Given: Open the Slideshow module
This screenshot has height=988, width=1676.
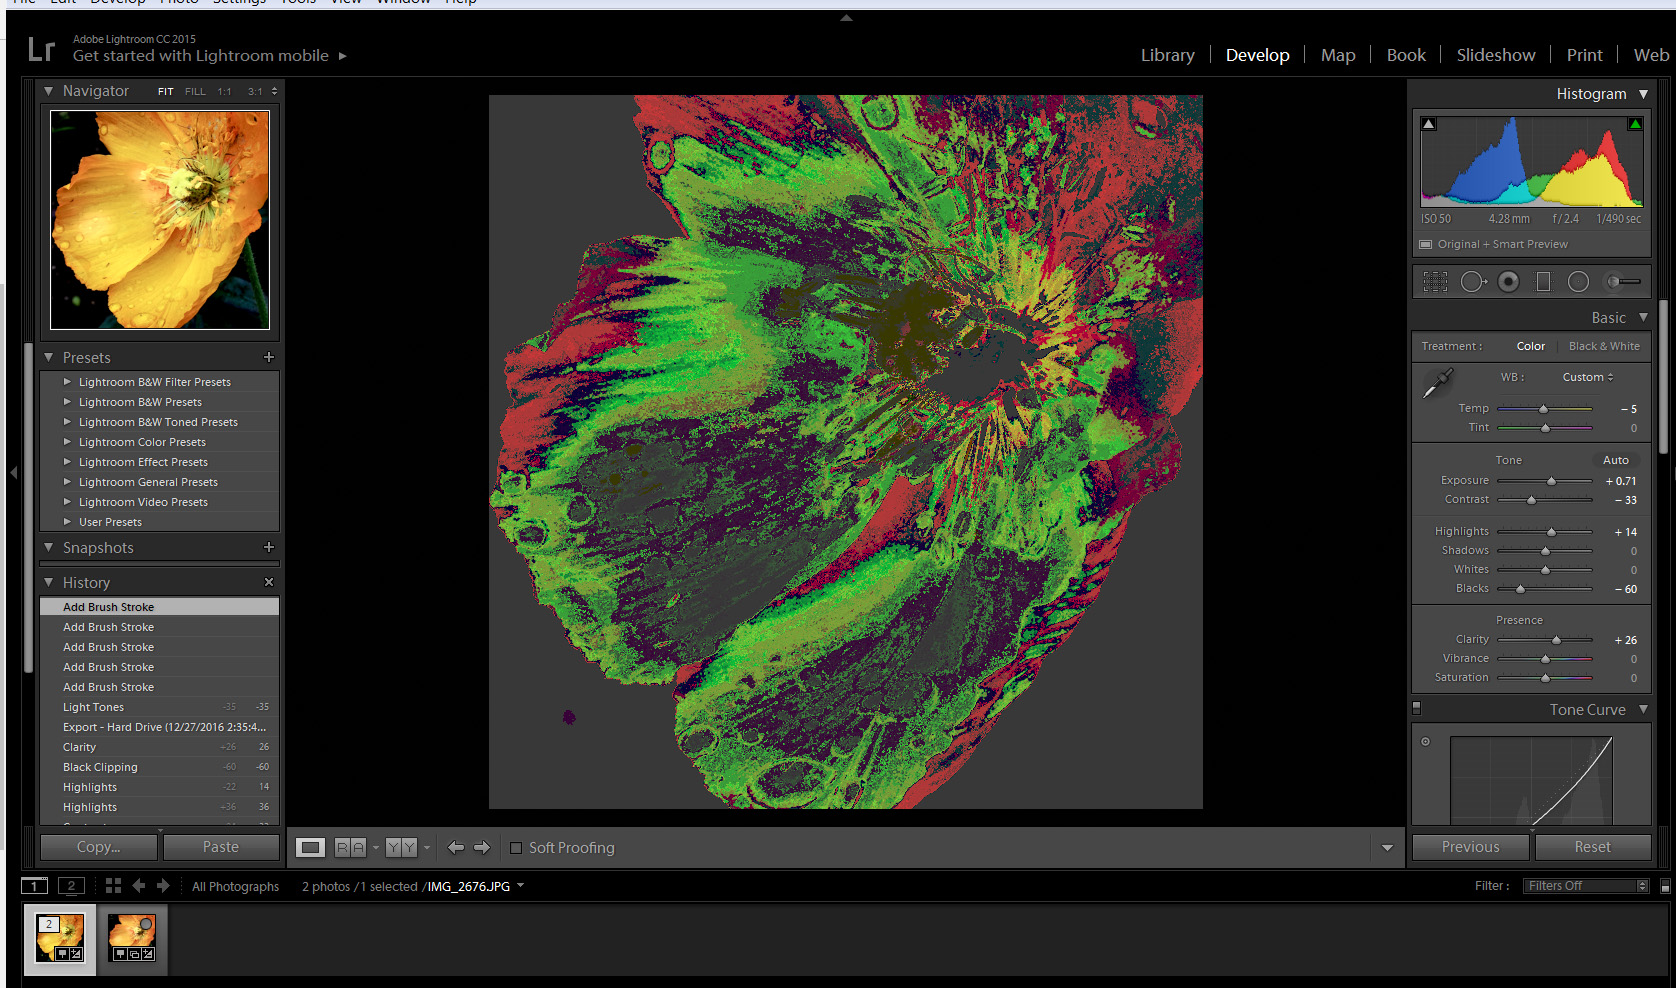Looking at the screenshot, I should pos(1495,55).
